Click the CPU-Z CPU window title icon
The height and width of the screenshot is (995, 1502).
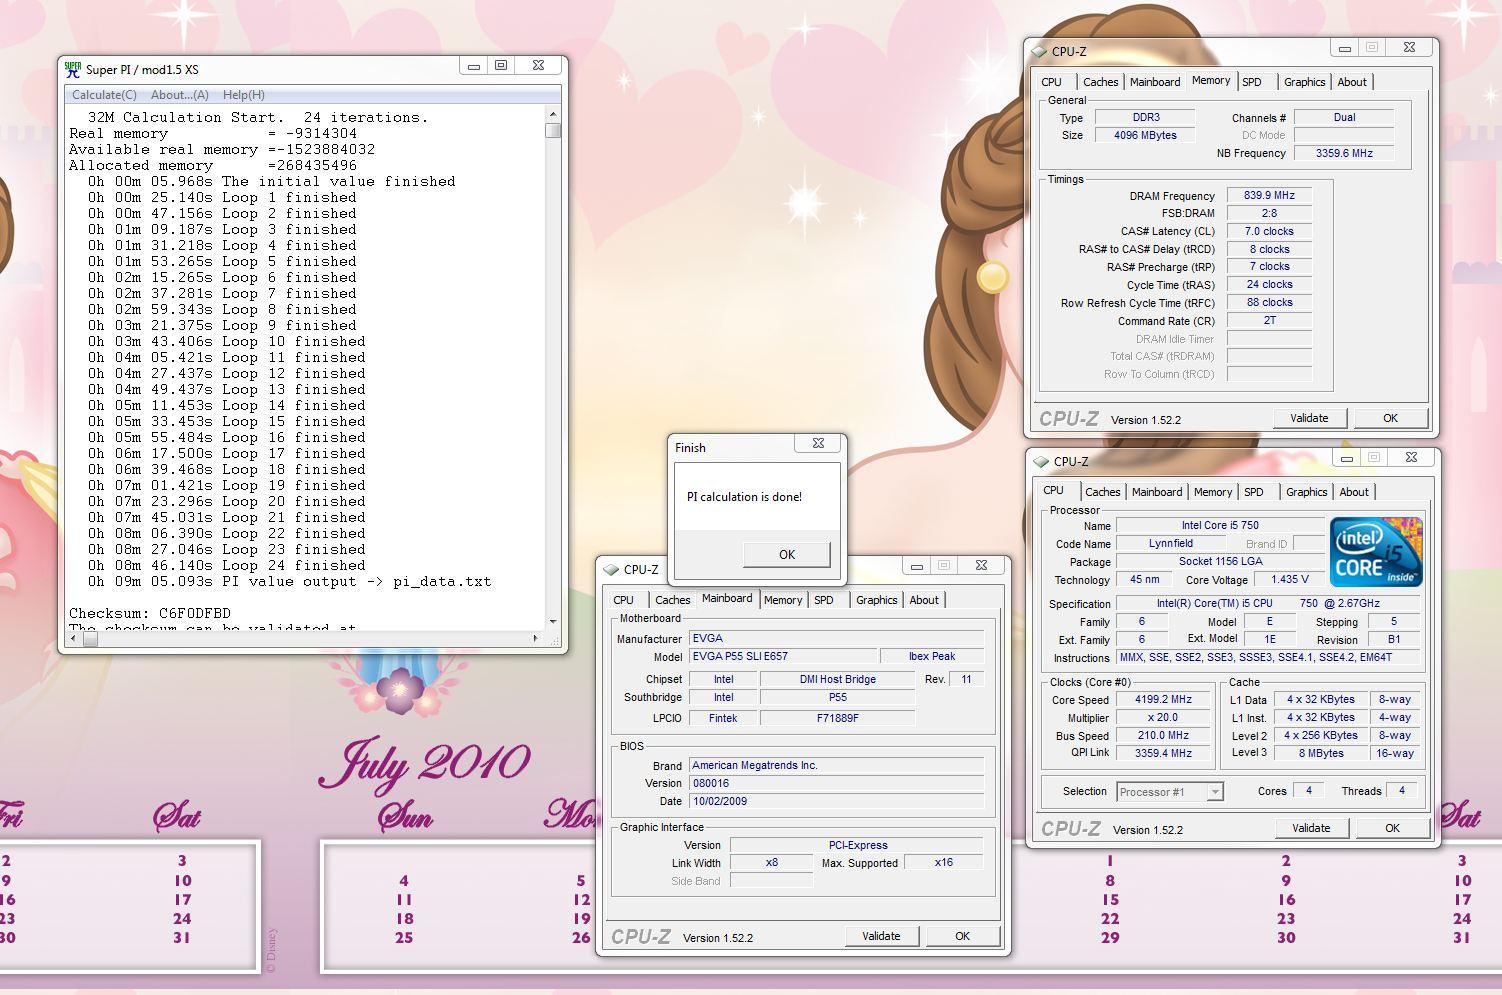(x=1041, y=461)
